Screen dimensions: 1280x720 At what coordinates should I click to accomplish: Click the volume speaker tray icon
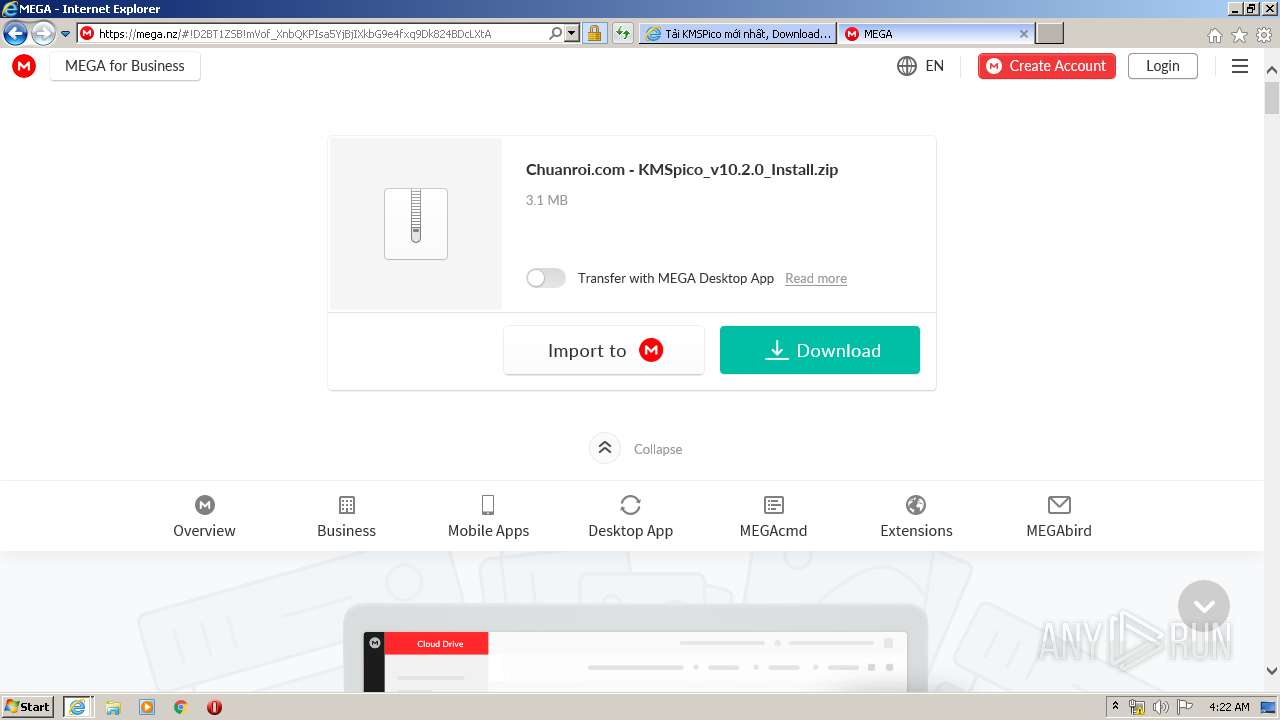[x=1161, y=707]
